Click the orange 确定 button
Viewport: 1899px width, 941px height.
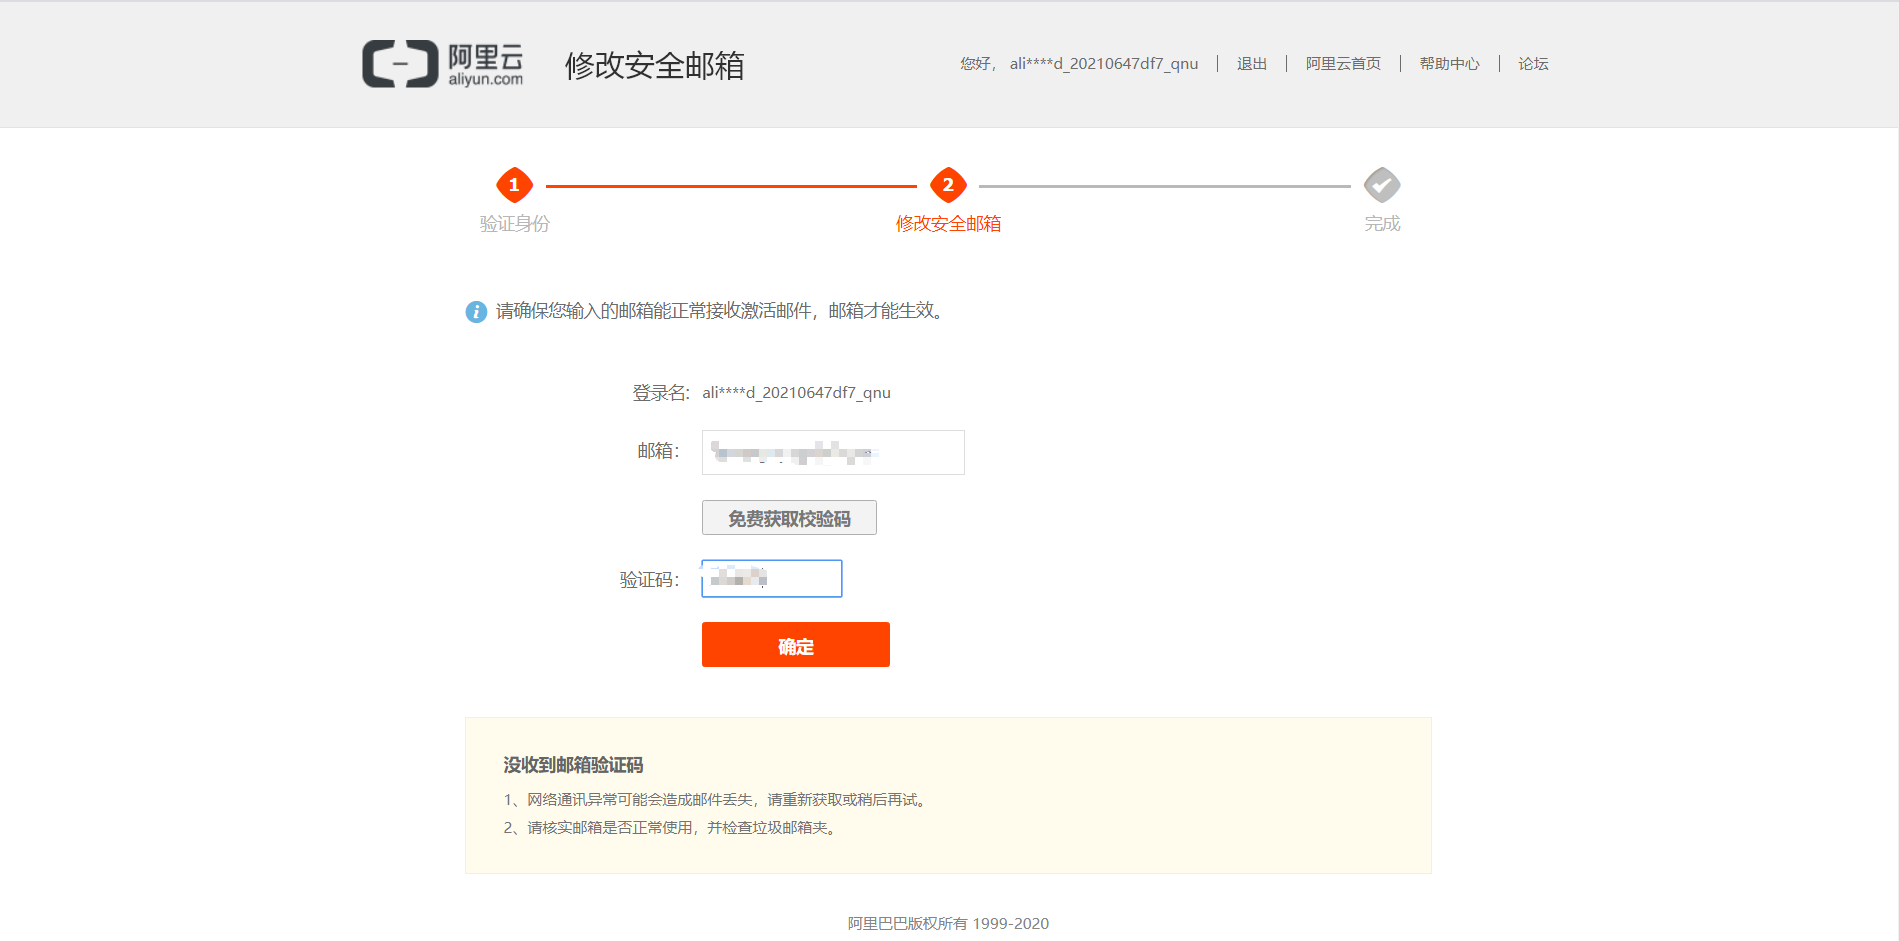click(796, 645)
